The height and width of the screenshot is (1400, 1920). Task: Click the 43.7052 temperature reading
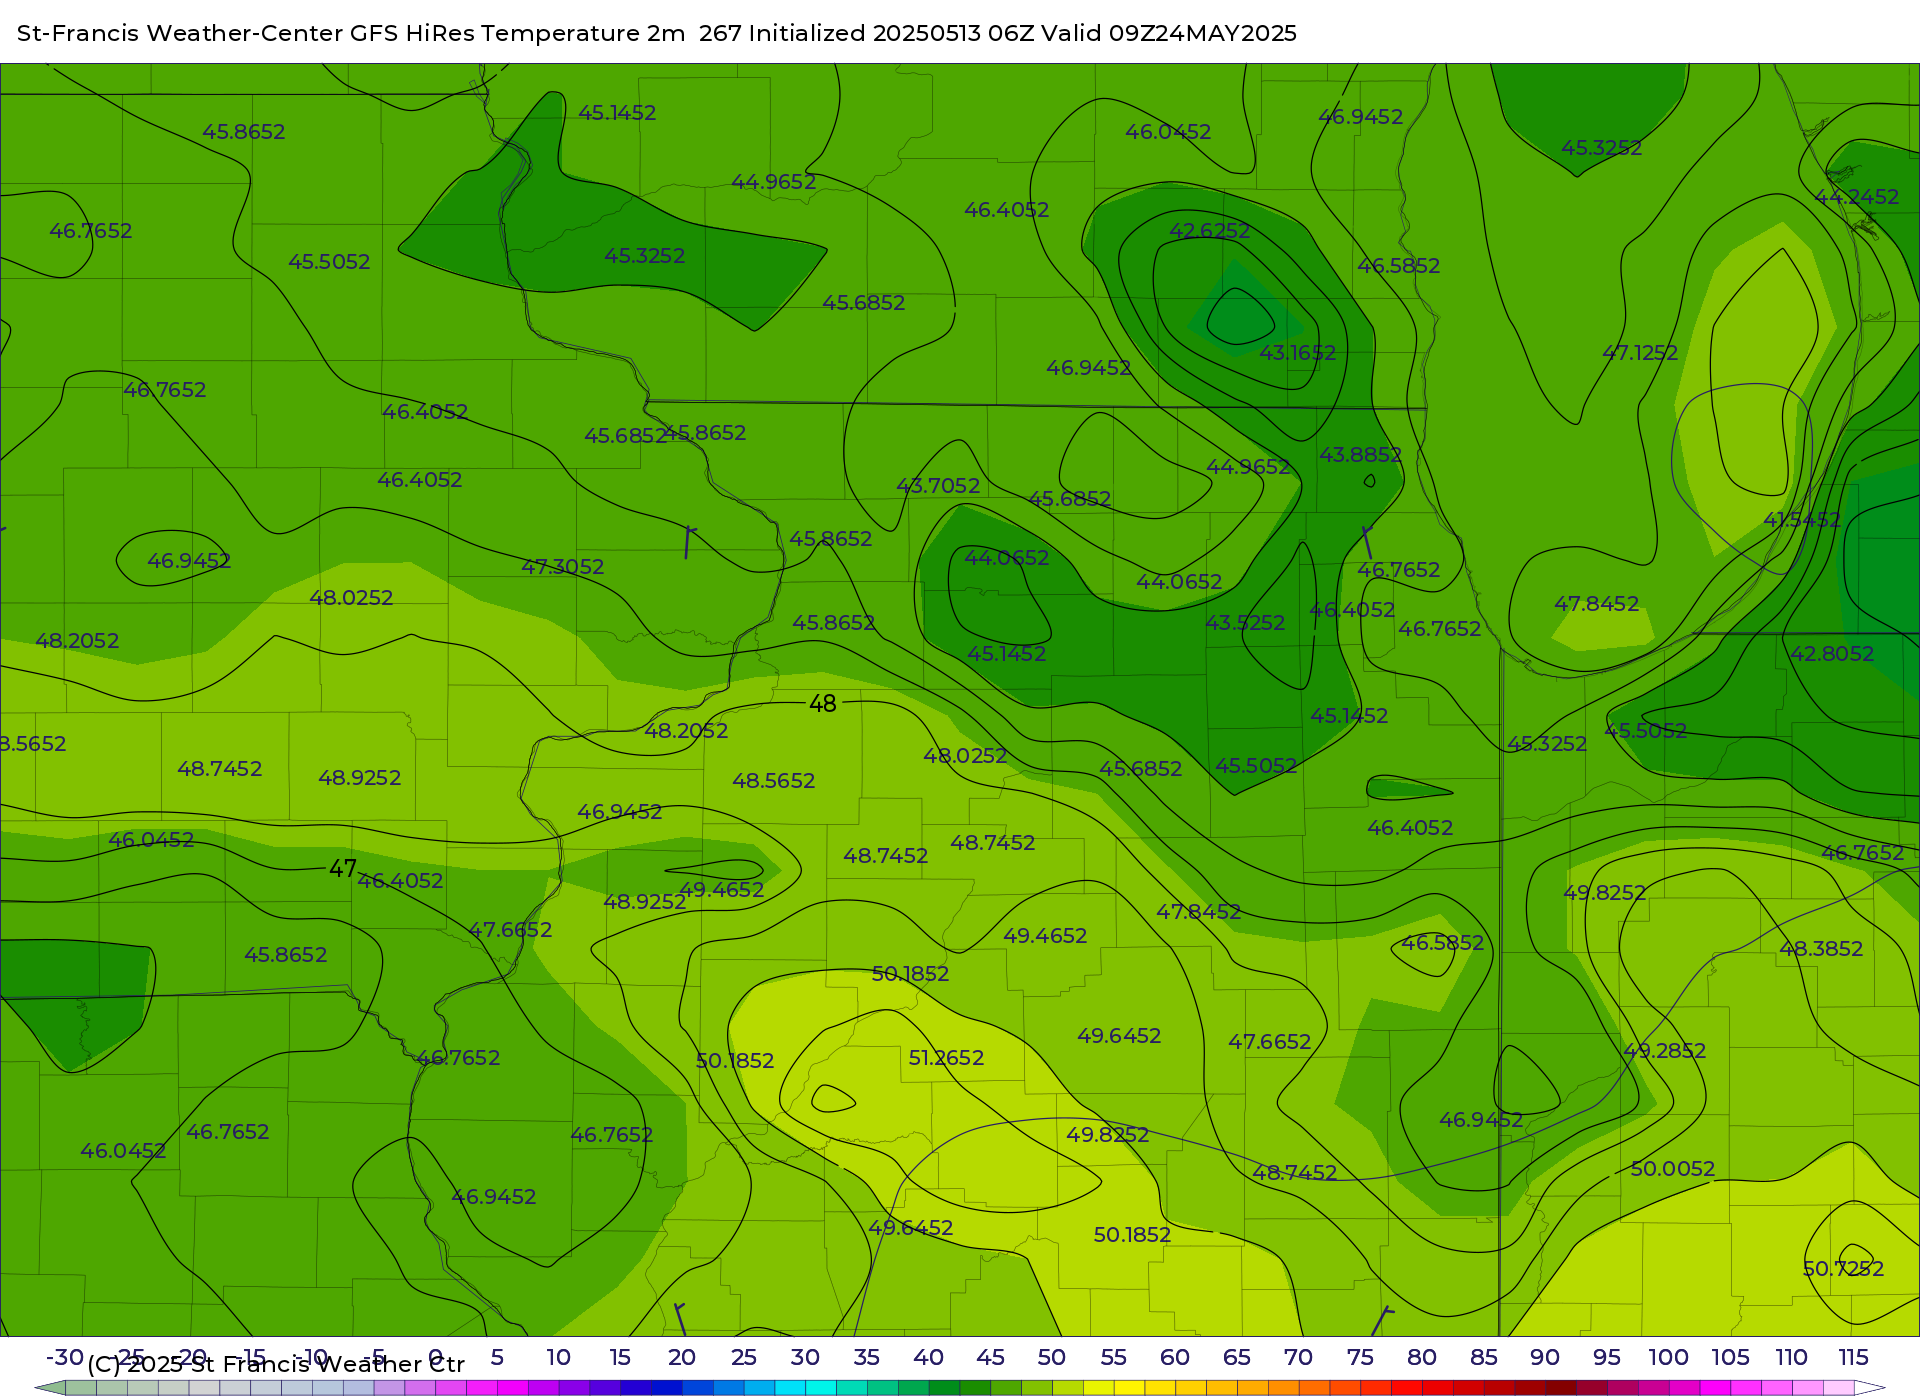(938, 486)
